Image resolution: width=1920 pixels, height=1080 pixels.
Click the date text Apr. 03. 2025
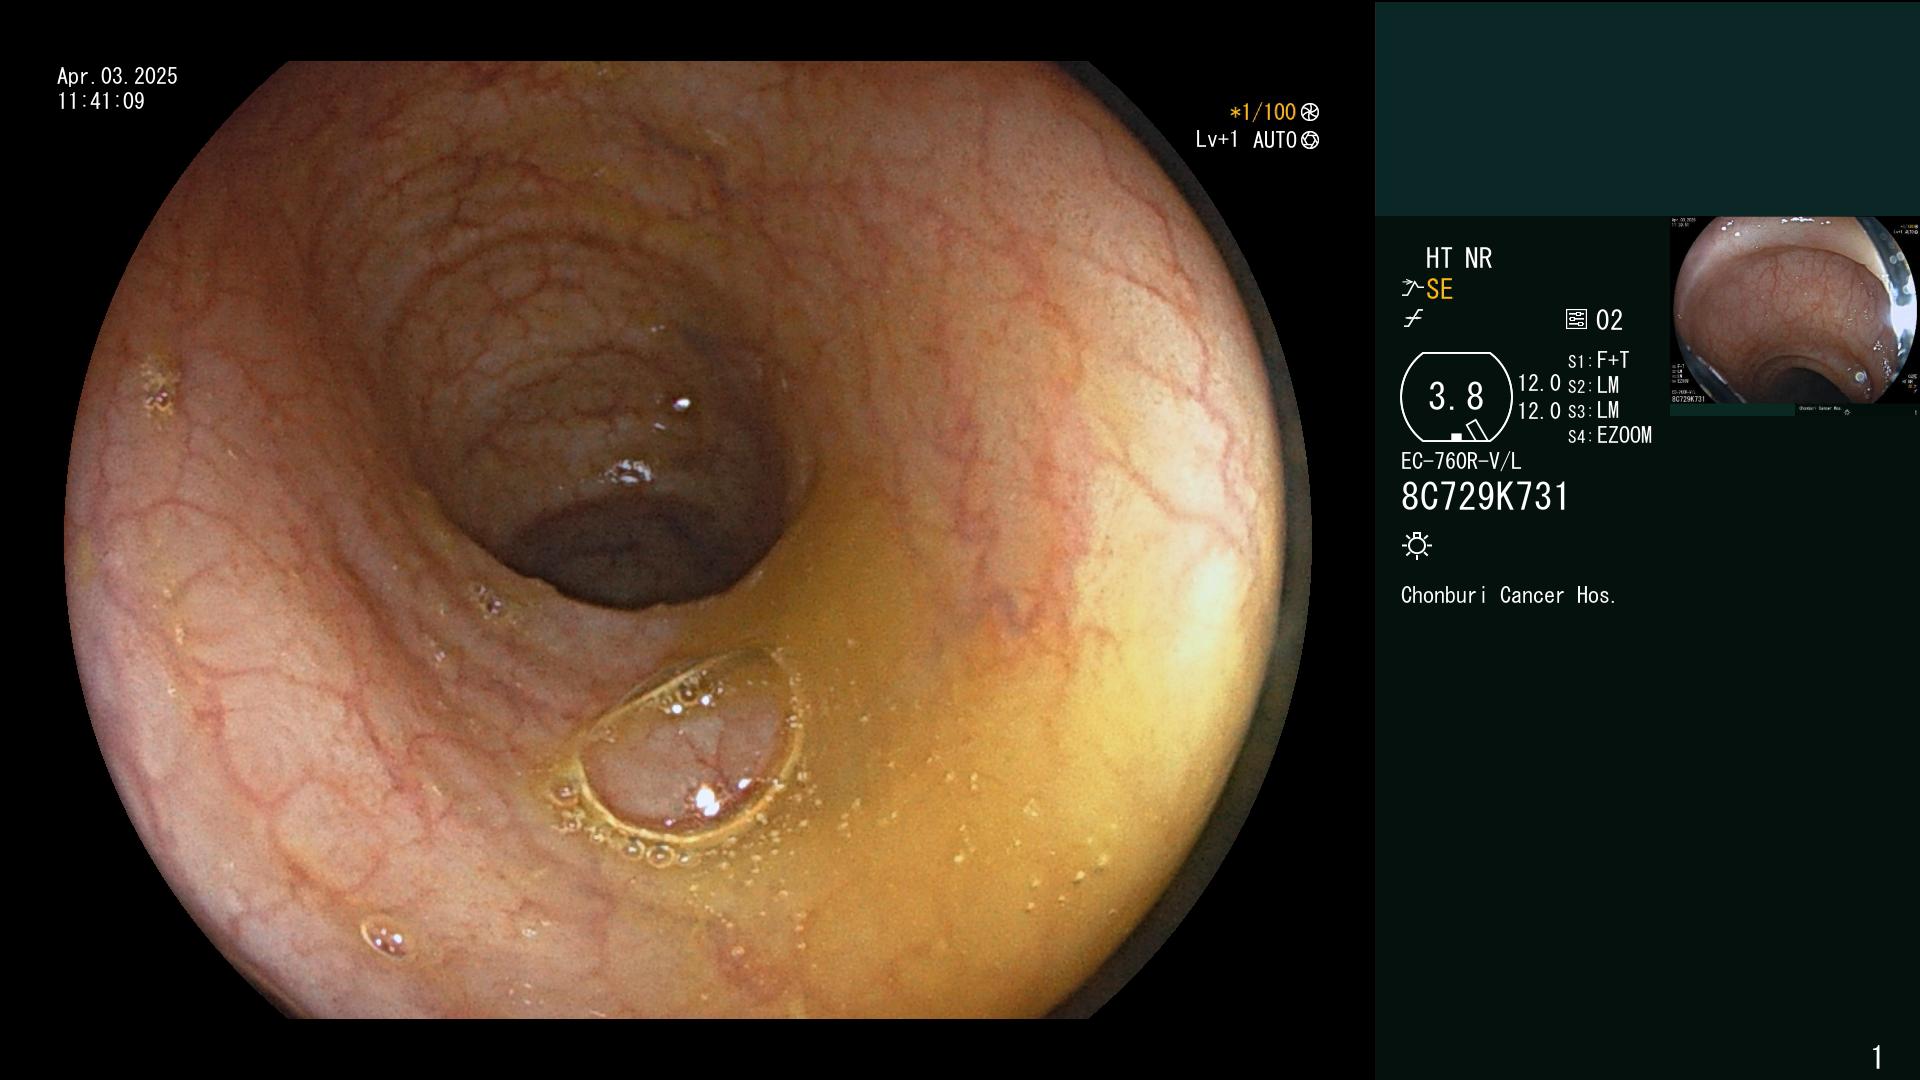click(117, 76)
